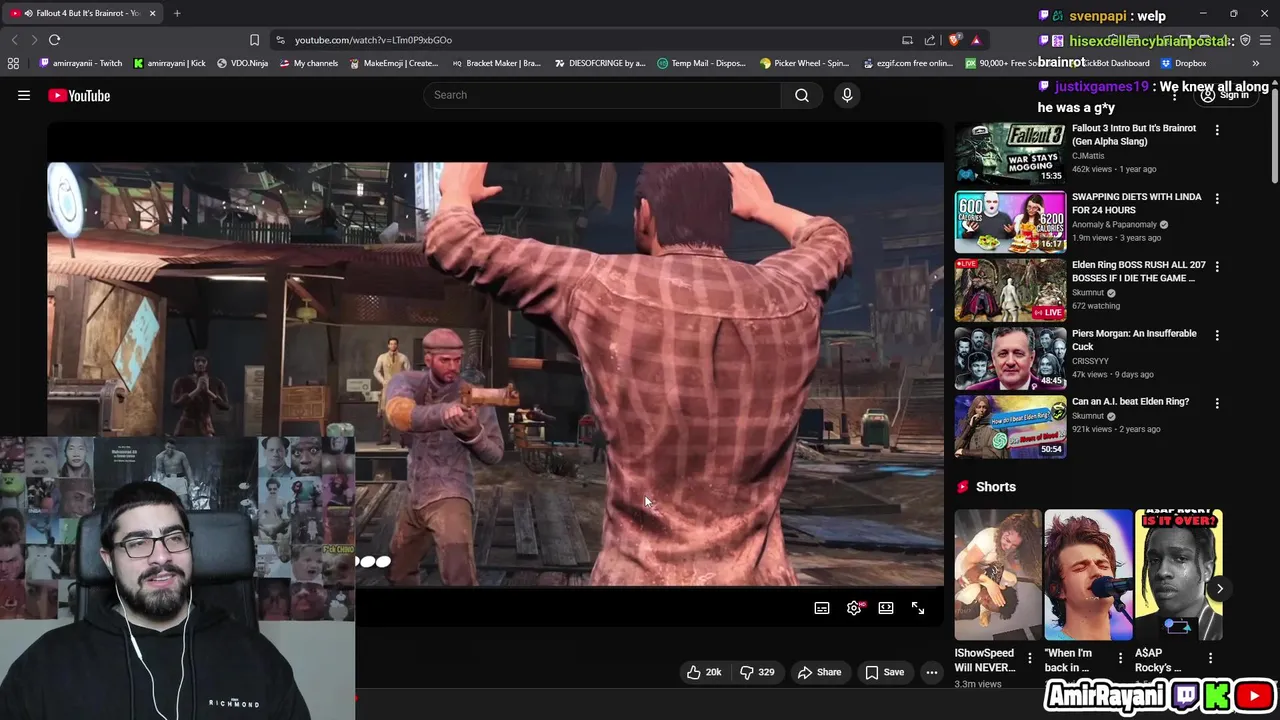Go back with the browser back arrow
The width and height of the screenshot is (1280, 720).
(14, 40)
